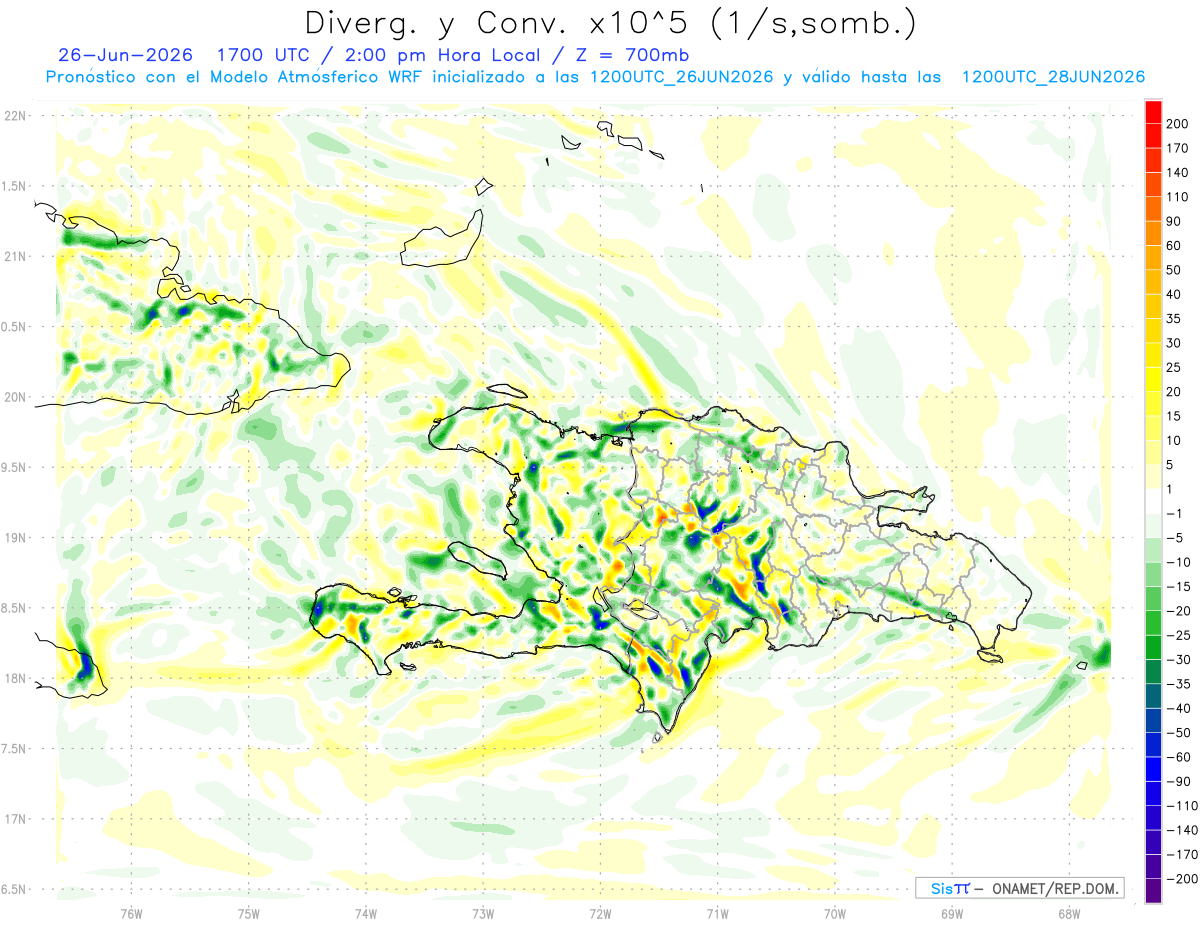This screenshot has height=927, width=1200.
Task: Click the '-30' color scale label
Action: (1178, 659)
